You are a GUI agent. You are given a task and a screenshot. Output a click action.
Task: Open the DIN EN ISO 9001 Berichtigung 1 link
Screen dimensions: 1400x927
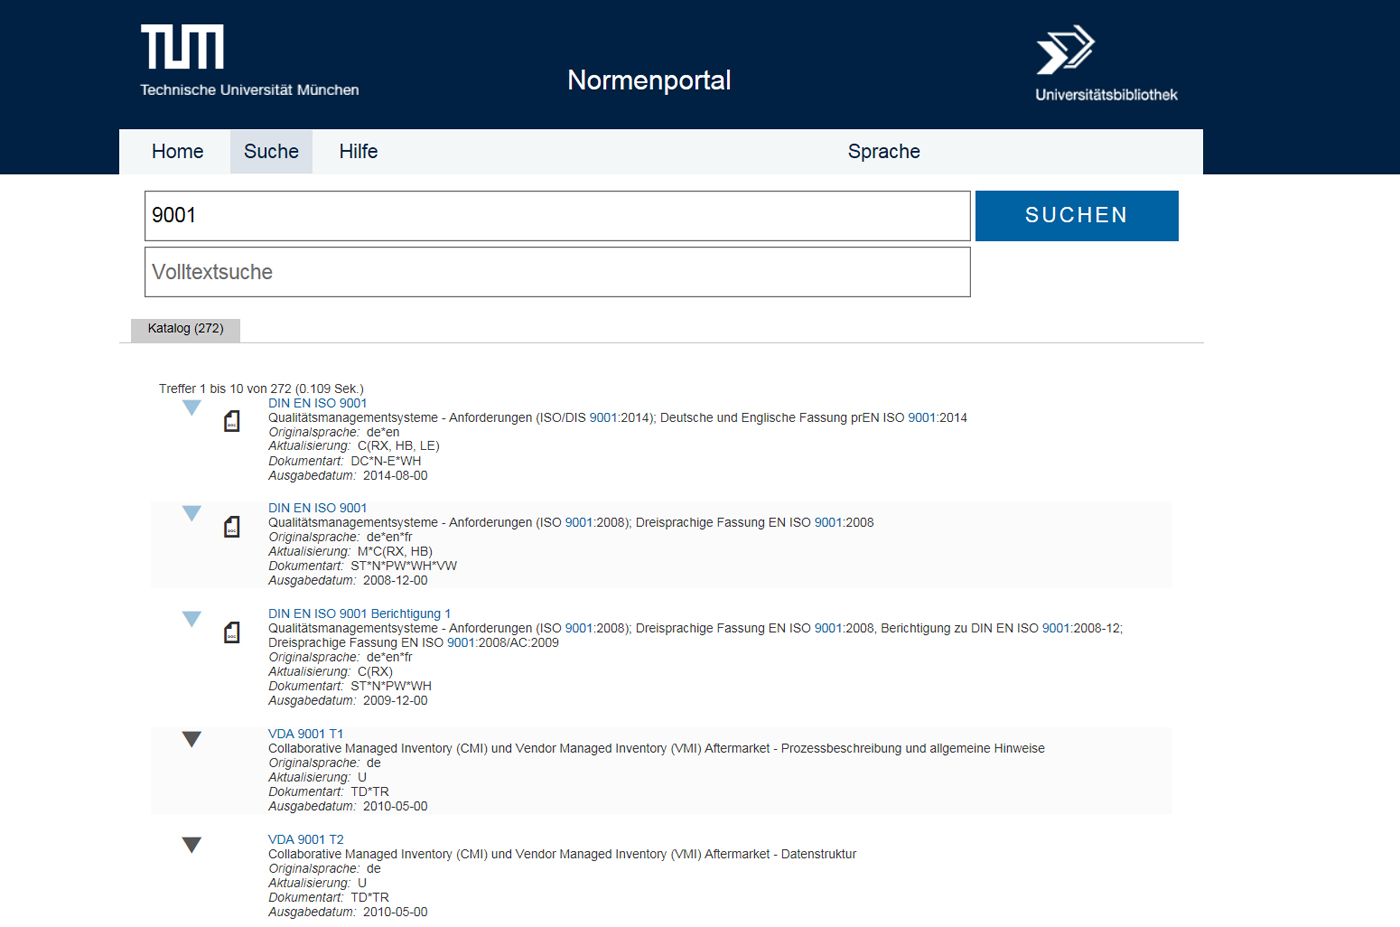(x=359, y=614)
